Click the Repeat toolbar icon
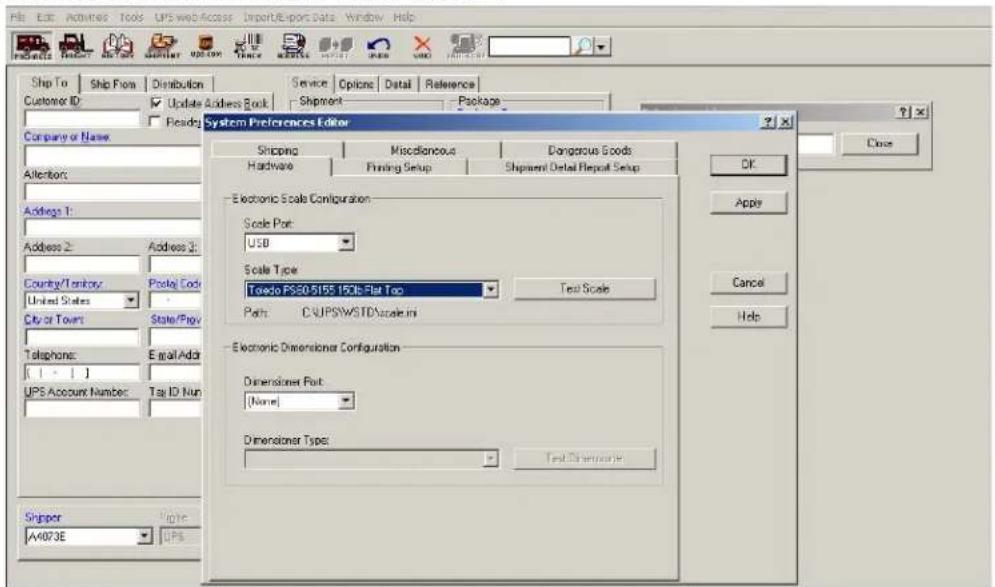 click(x=335, y=46)
